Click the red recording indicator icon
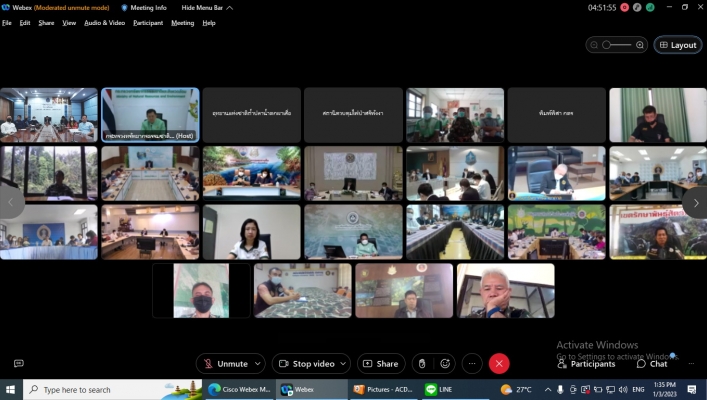The image size is (707, 400). tap(624, 8)
